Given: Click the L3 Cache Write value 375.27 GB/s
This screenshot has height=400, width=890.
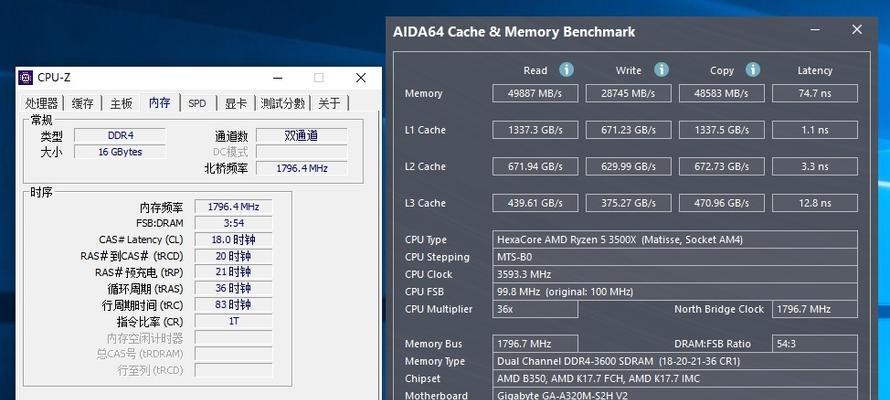Looking at the screenshot, I should pos(628,203).
